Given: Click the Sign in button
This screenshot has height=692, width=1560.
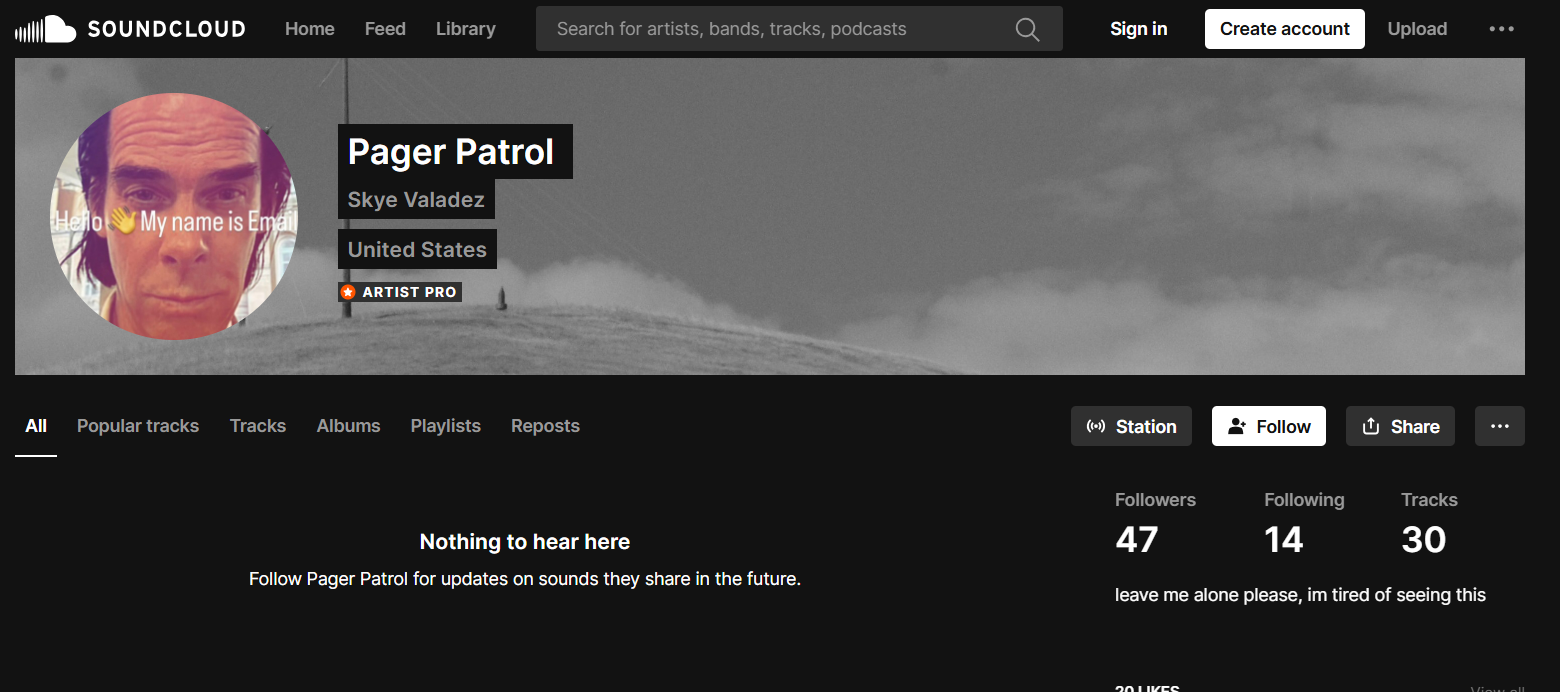Looking at the screenshot, I should pyautogui.click(x=1138, y=29).
